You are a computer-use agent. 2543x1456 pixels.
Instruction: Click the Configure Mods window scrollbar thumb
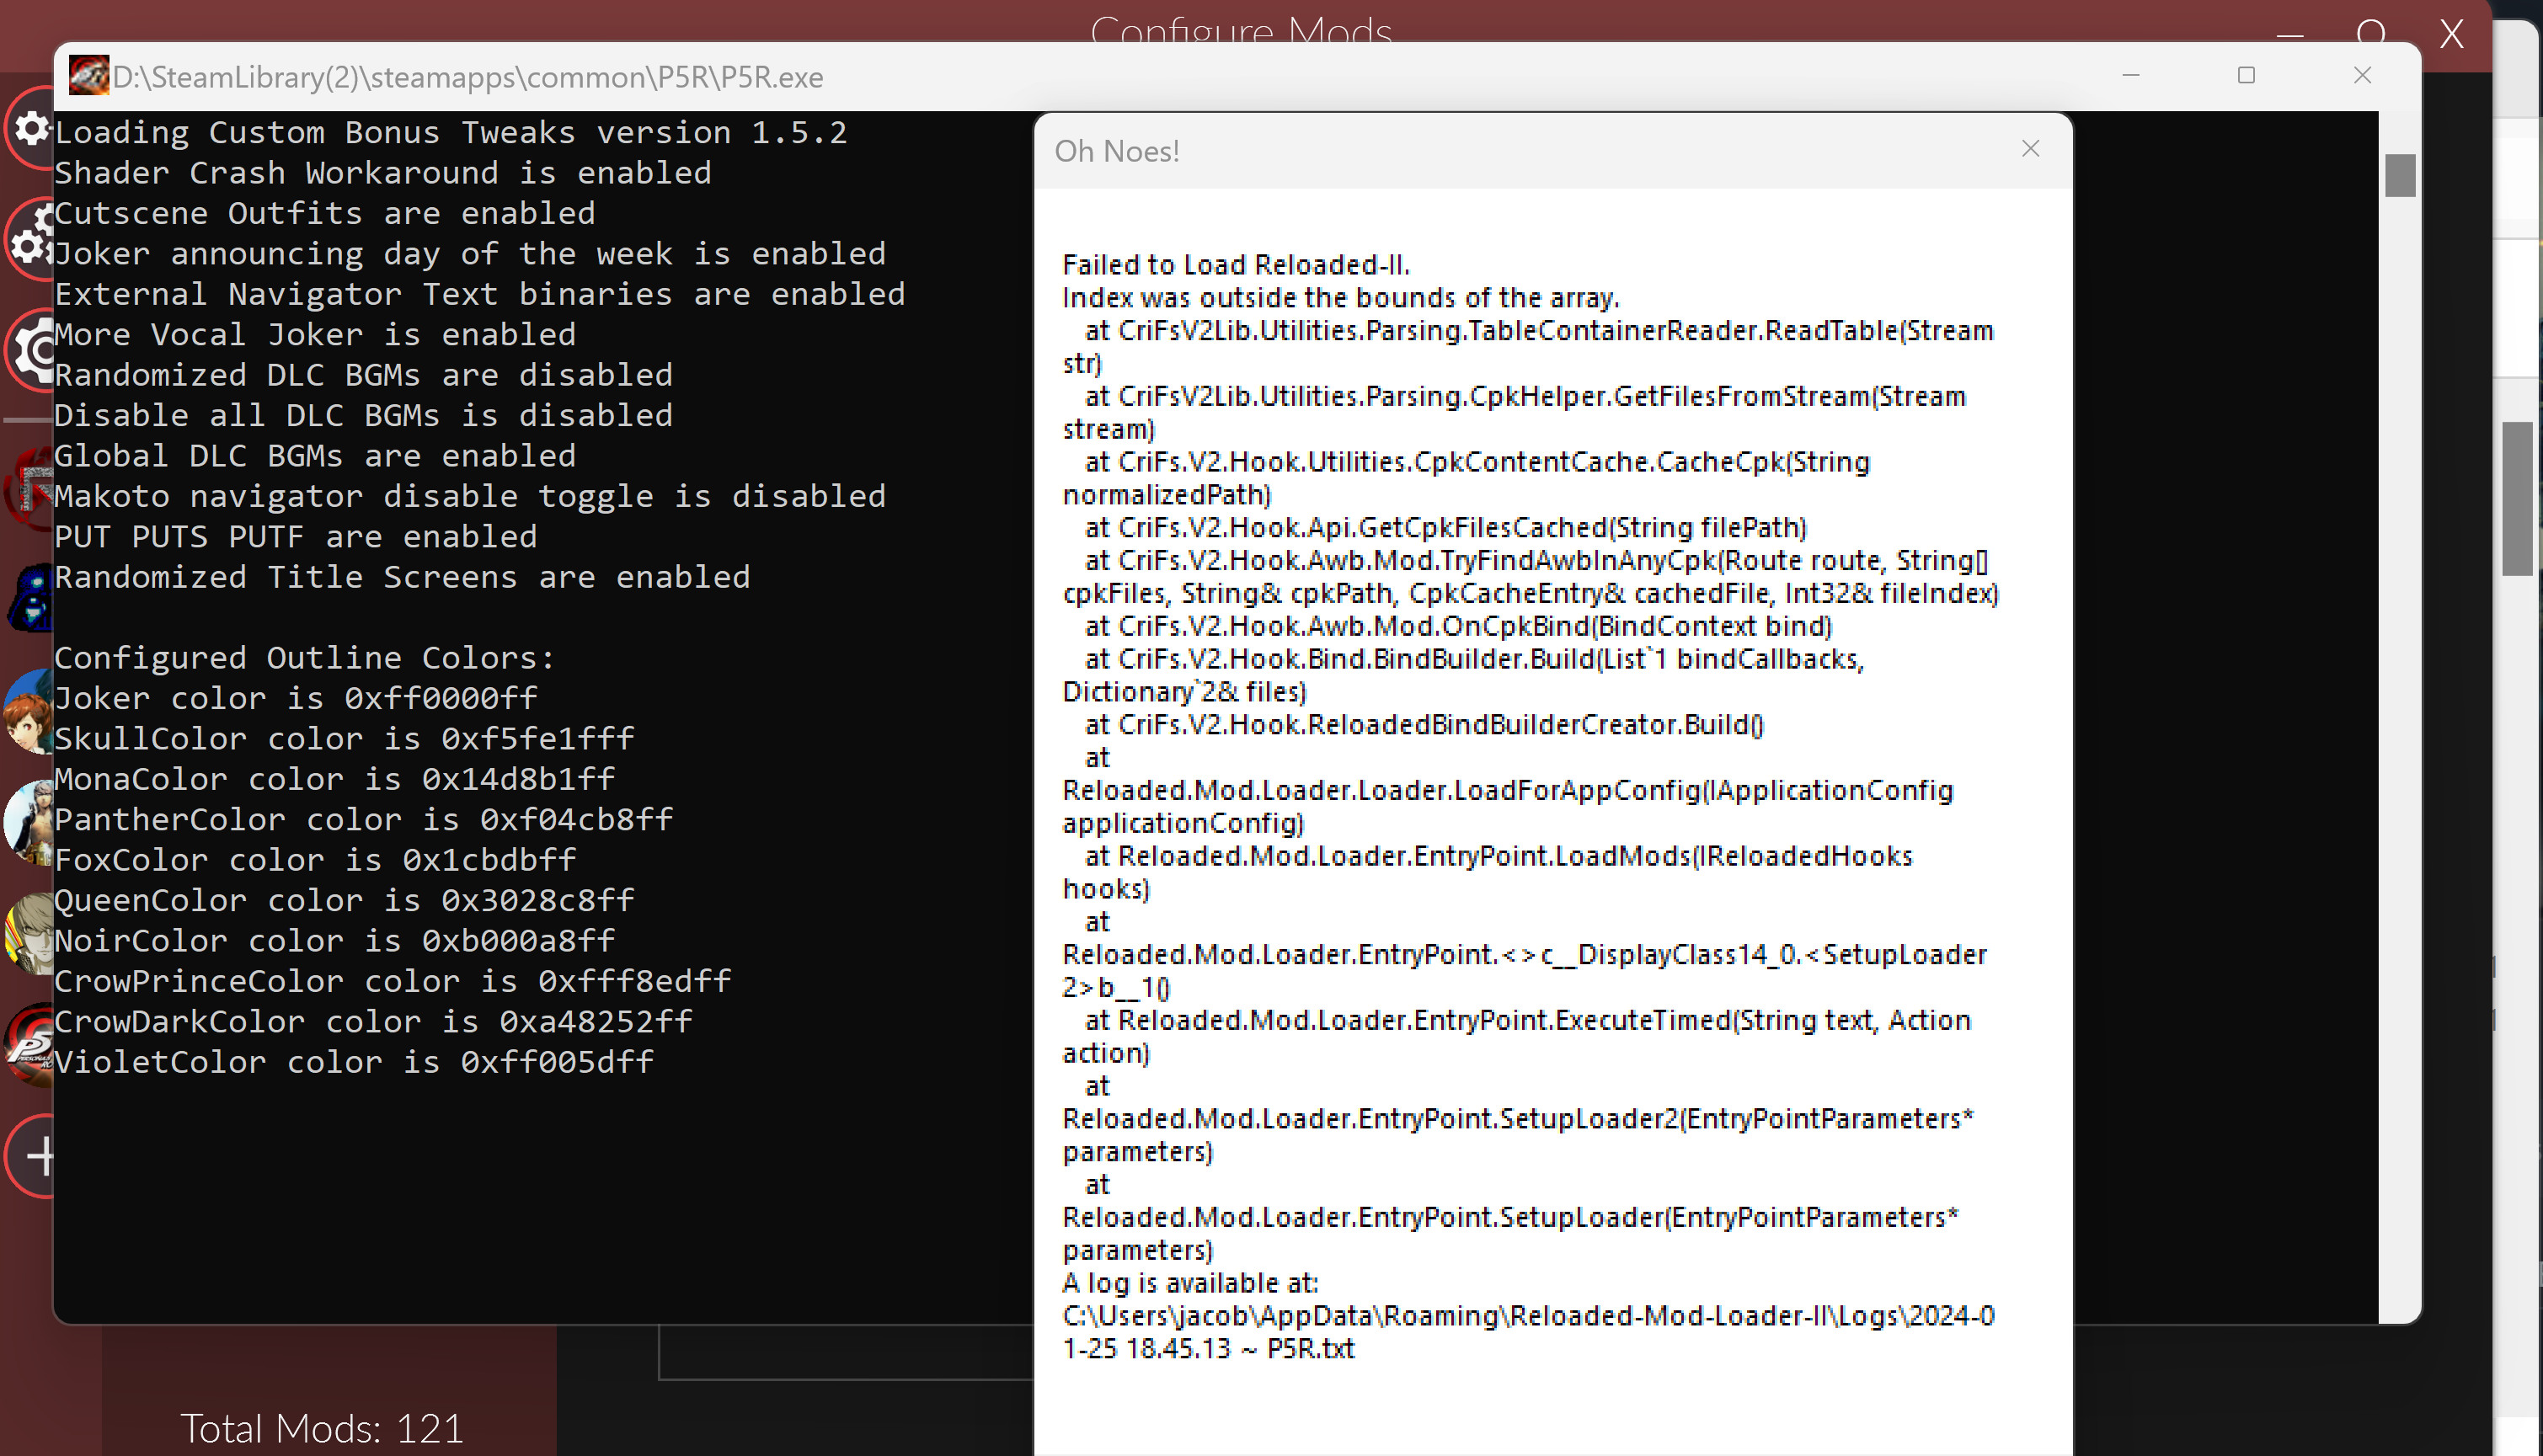(x=2516, y=498)
